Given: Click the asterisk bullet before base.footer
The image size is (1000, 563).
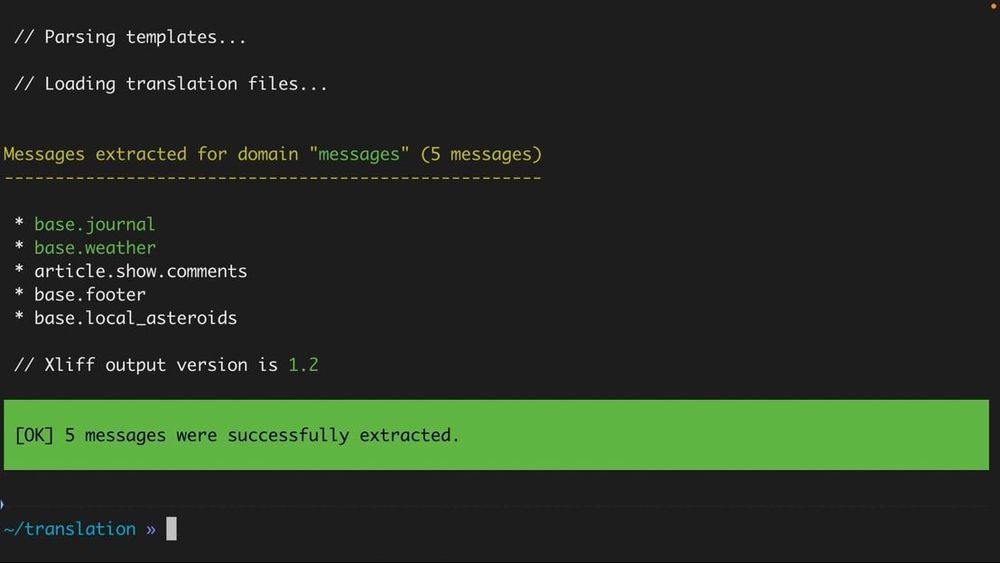Looking at the screenshot, I should click(x=19, y=293).
